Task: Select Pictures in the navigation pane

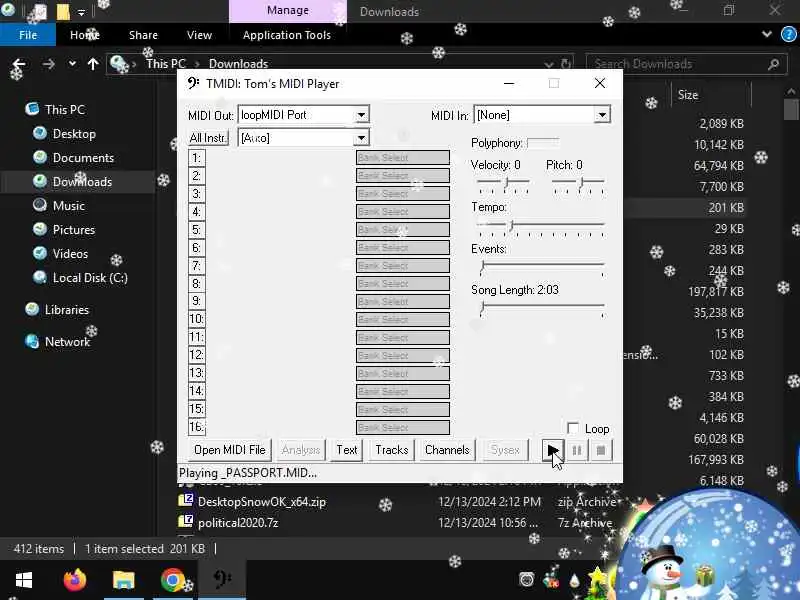Action: [74, 230]
